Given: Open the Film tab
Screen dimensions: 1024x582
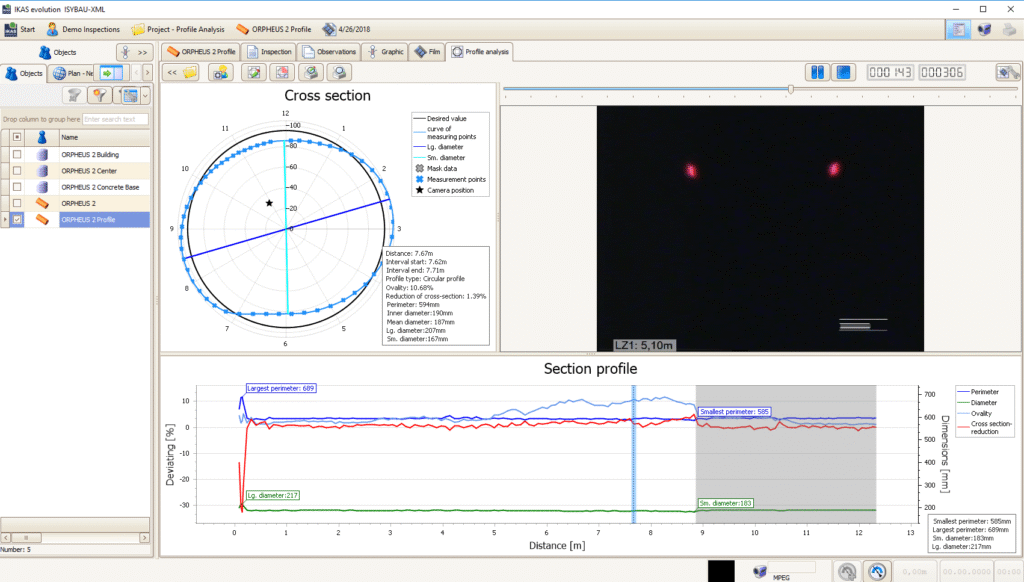Looking at the screenshot, I should 427,52.
